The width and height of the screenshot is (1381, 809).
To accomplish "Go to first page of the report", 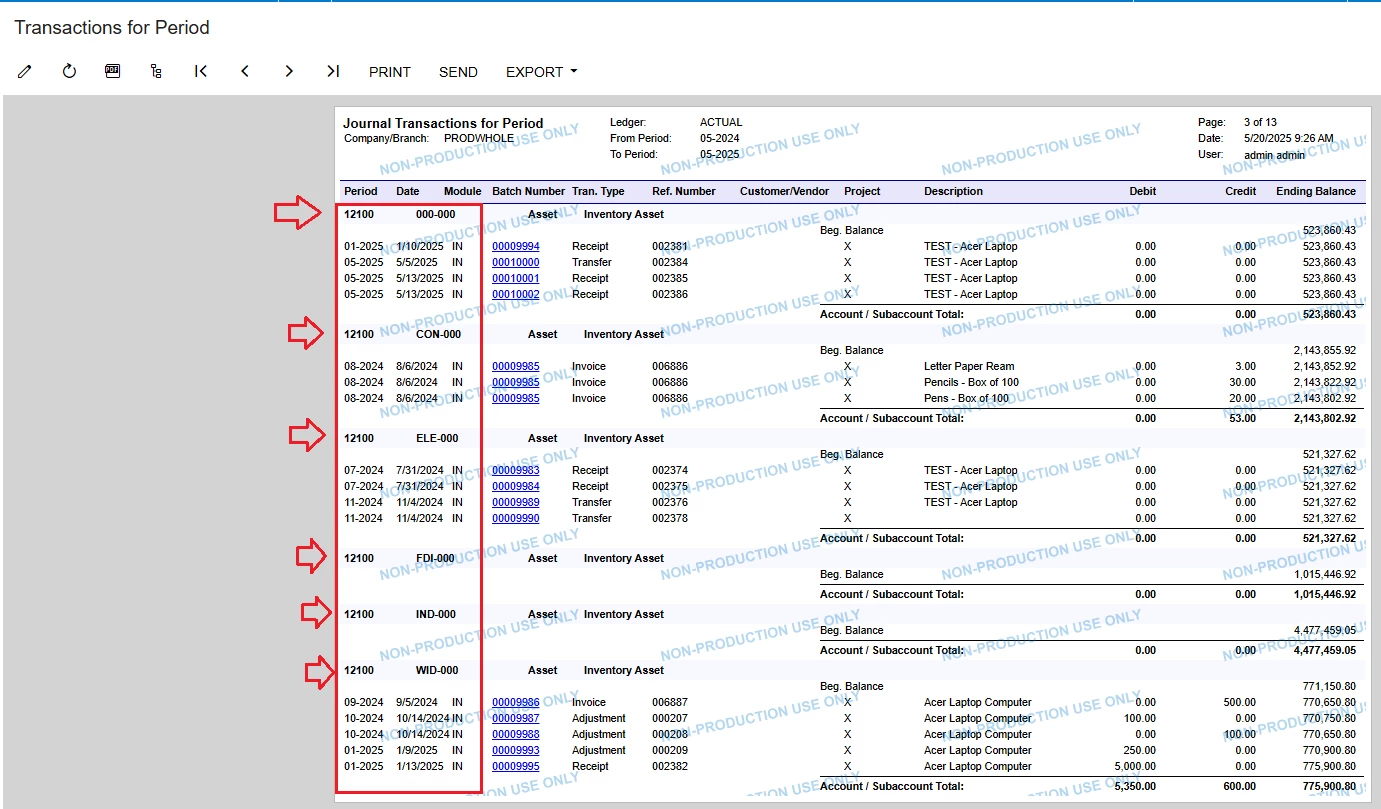I will tap(201, 72).
